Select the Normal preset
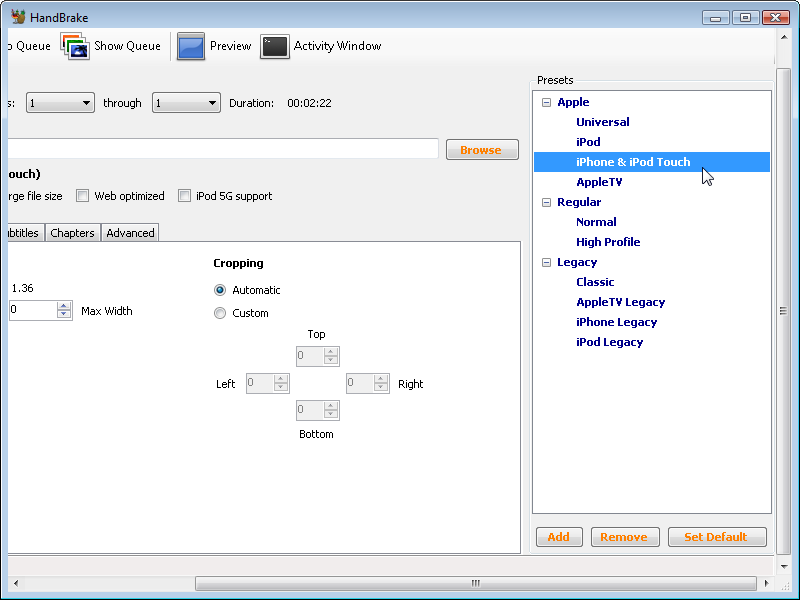Viewport: 800px width, 600px height. (x=596, y=221)
